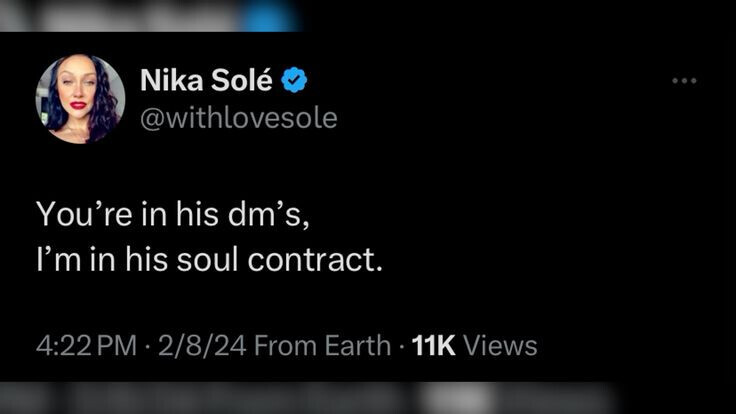Click the Nika Solé display name
This screenshot has width=736, height=414.
click(206, 79)
